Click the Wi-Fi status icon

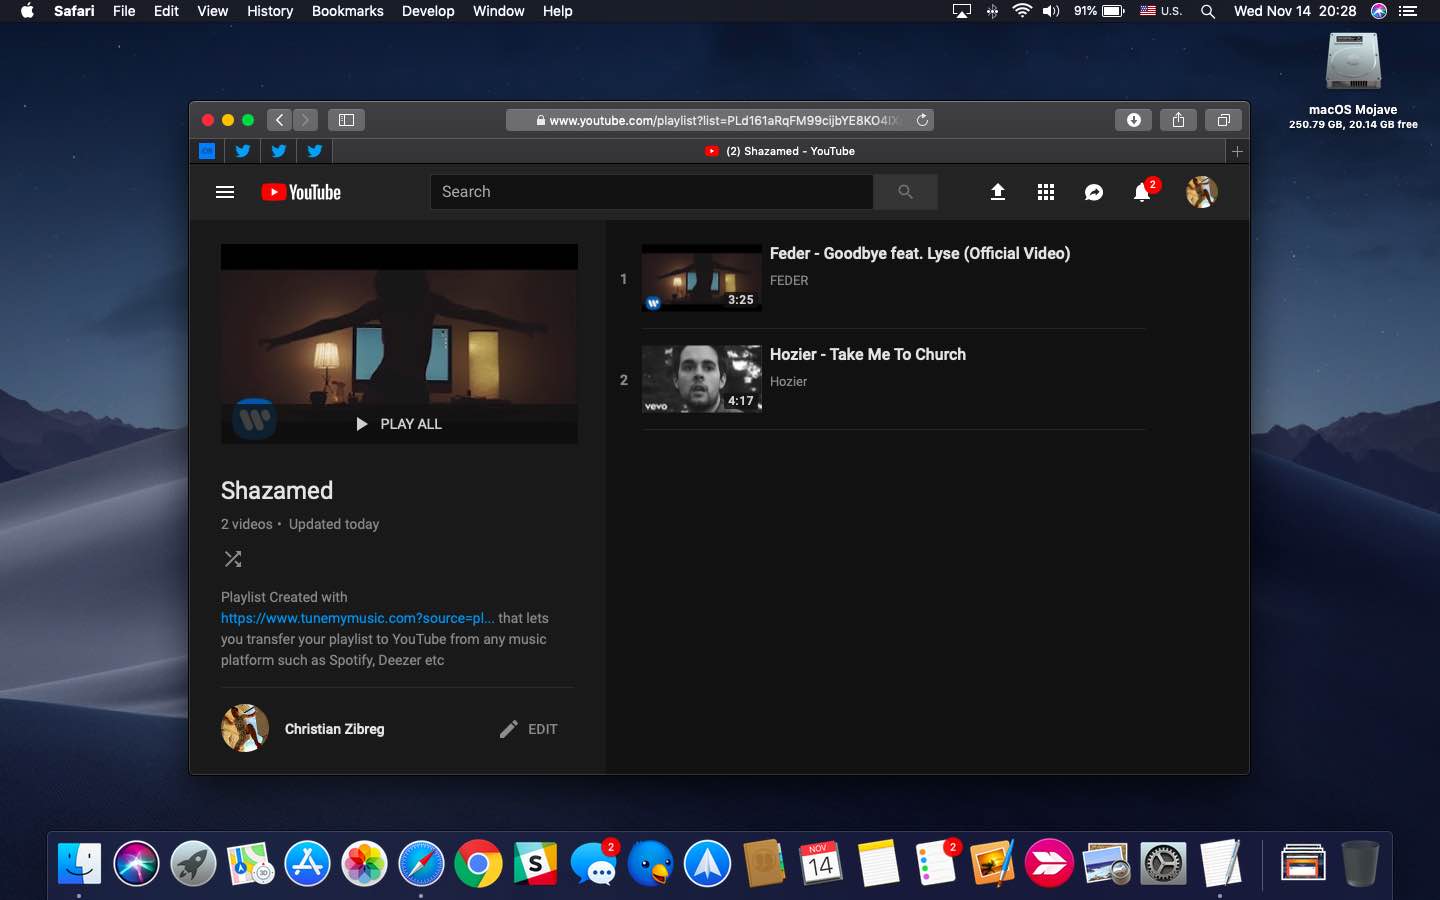(x=1022, y=11)
